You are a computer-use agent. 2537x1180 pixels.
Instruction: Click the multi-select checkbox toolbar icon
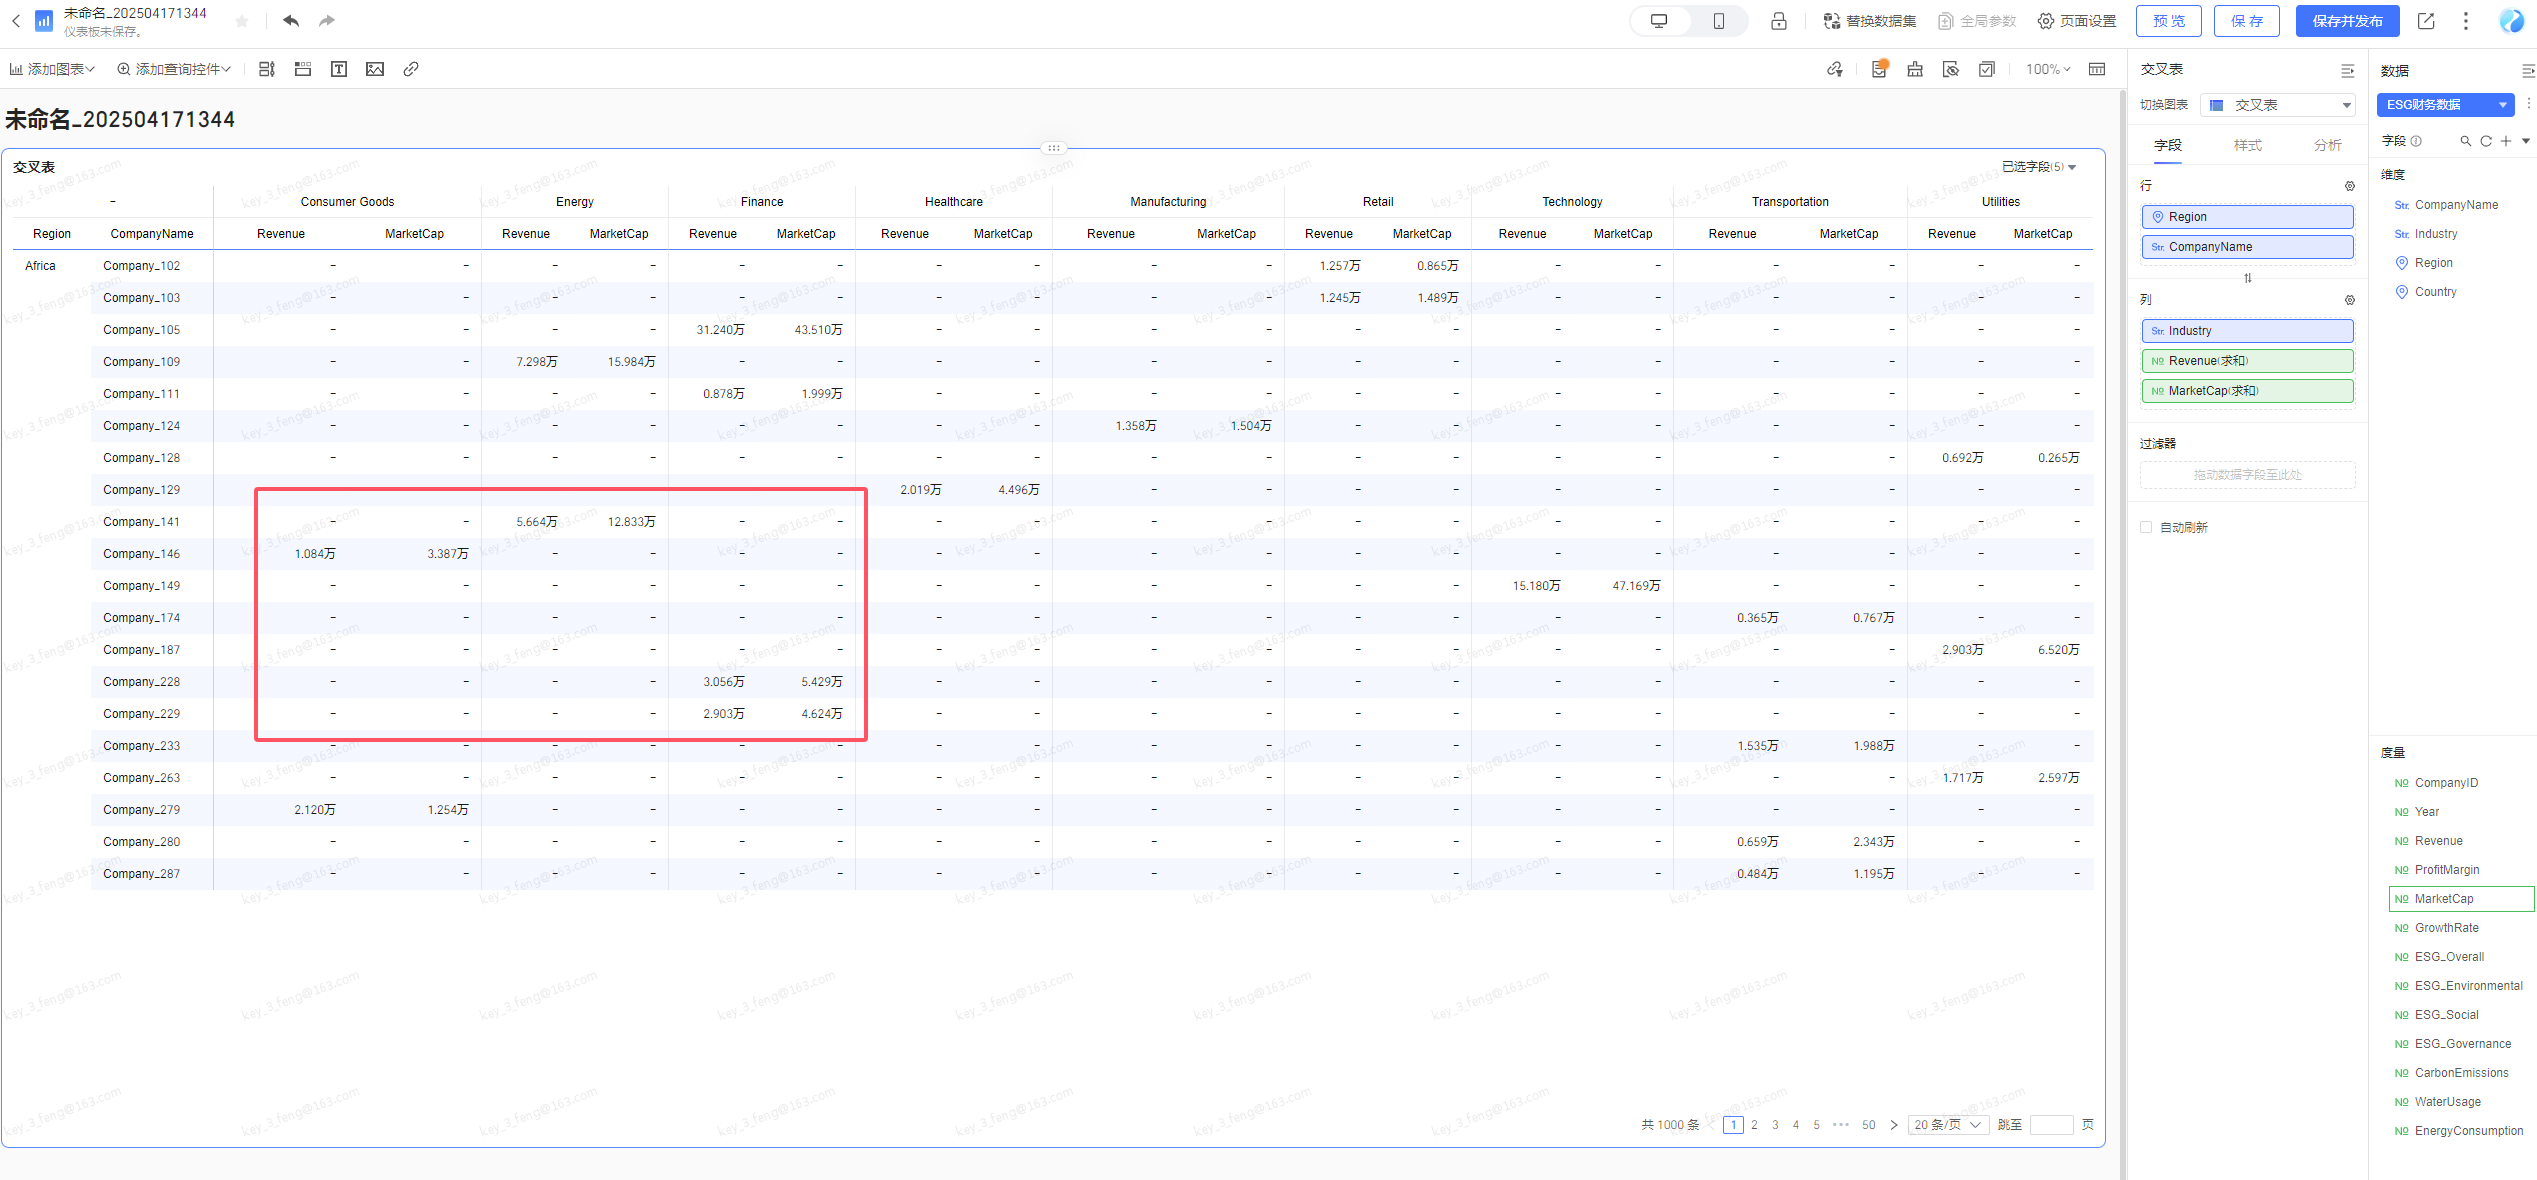[x=1987, y=69]
